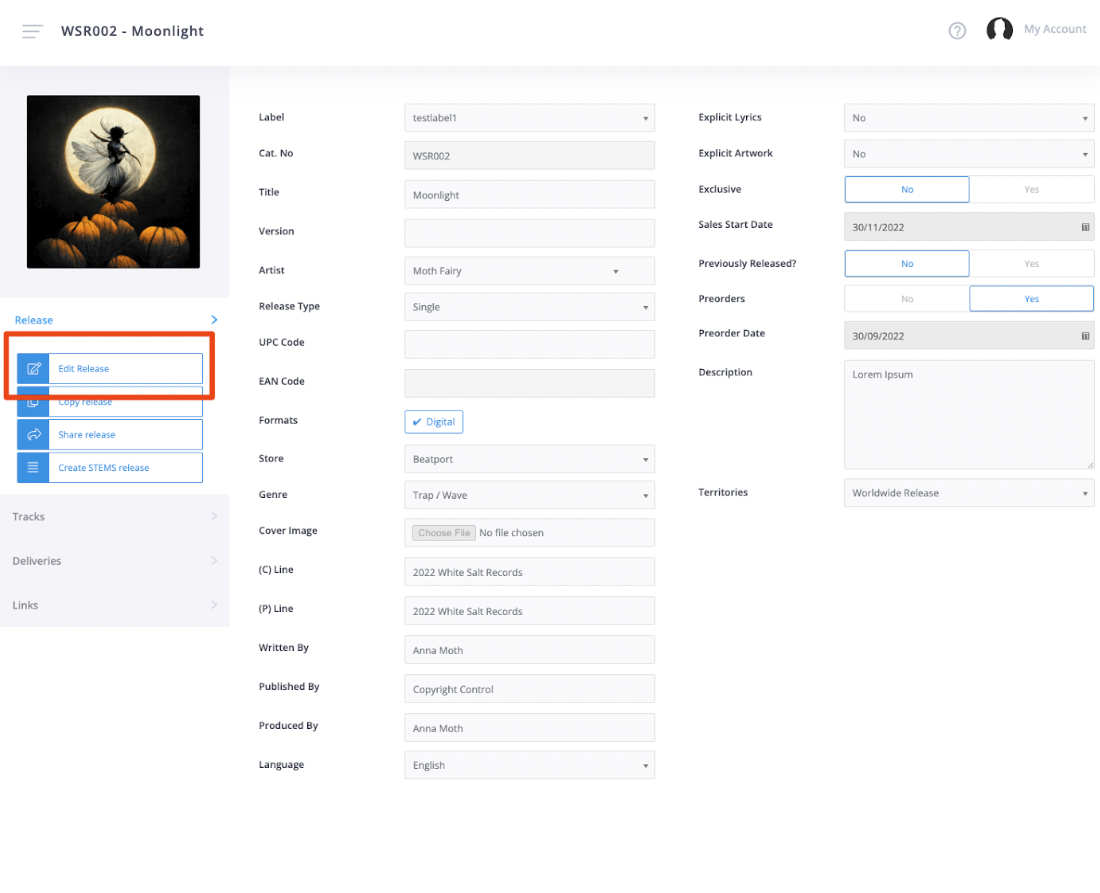Click the (P) Line input field
This screenshot has height=893, width=1100.
pos(530,610)
